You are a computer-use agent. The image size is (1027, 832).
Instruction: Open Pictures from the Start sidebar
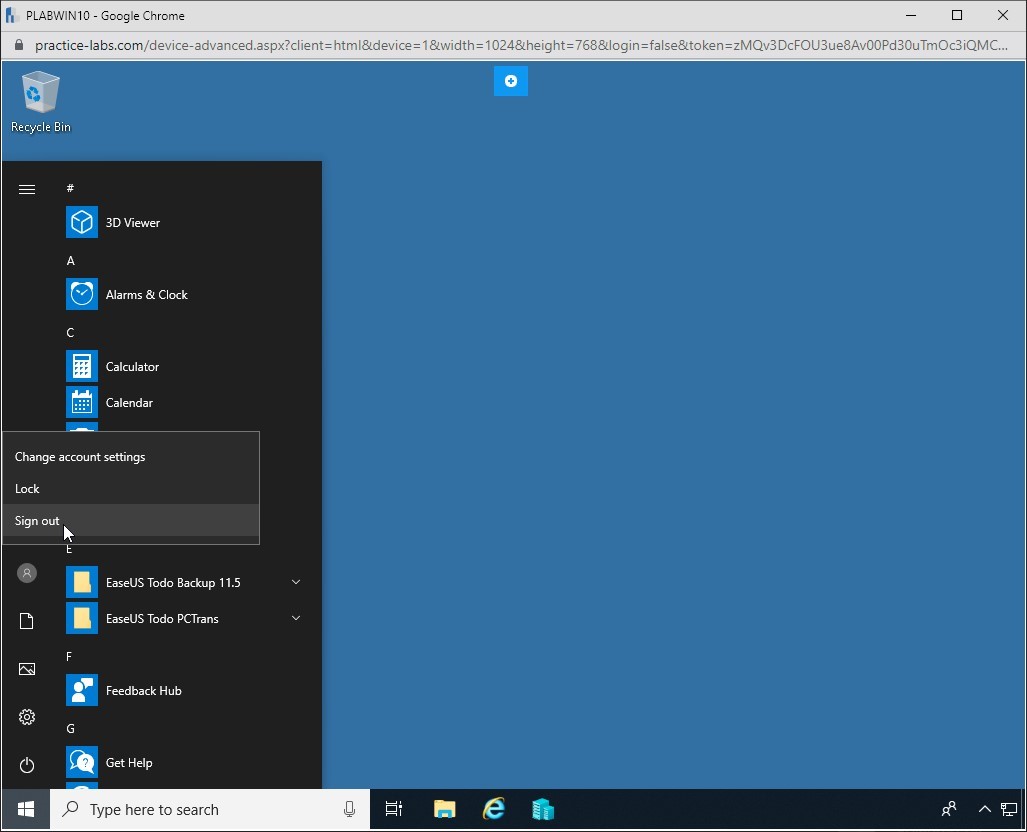click(27, 669)
